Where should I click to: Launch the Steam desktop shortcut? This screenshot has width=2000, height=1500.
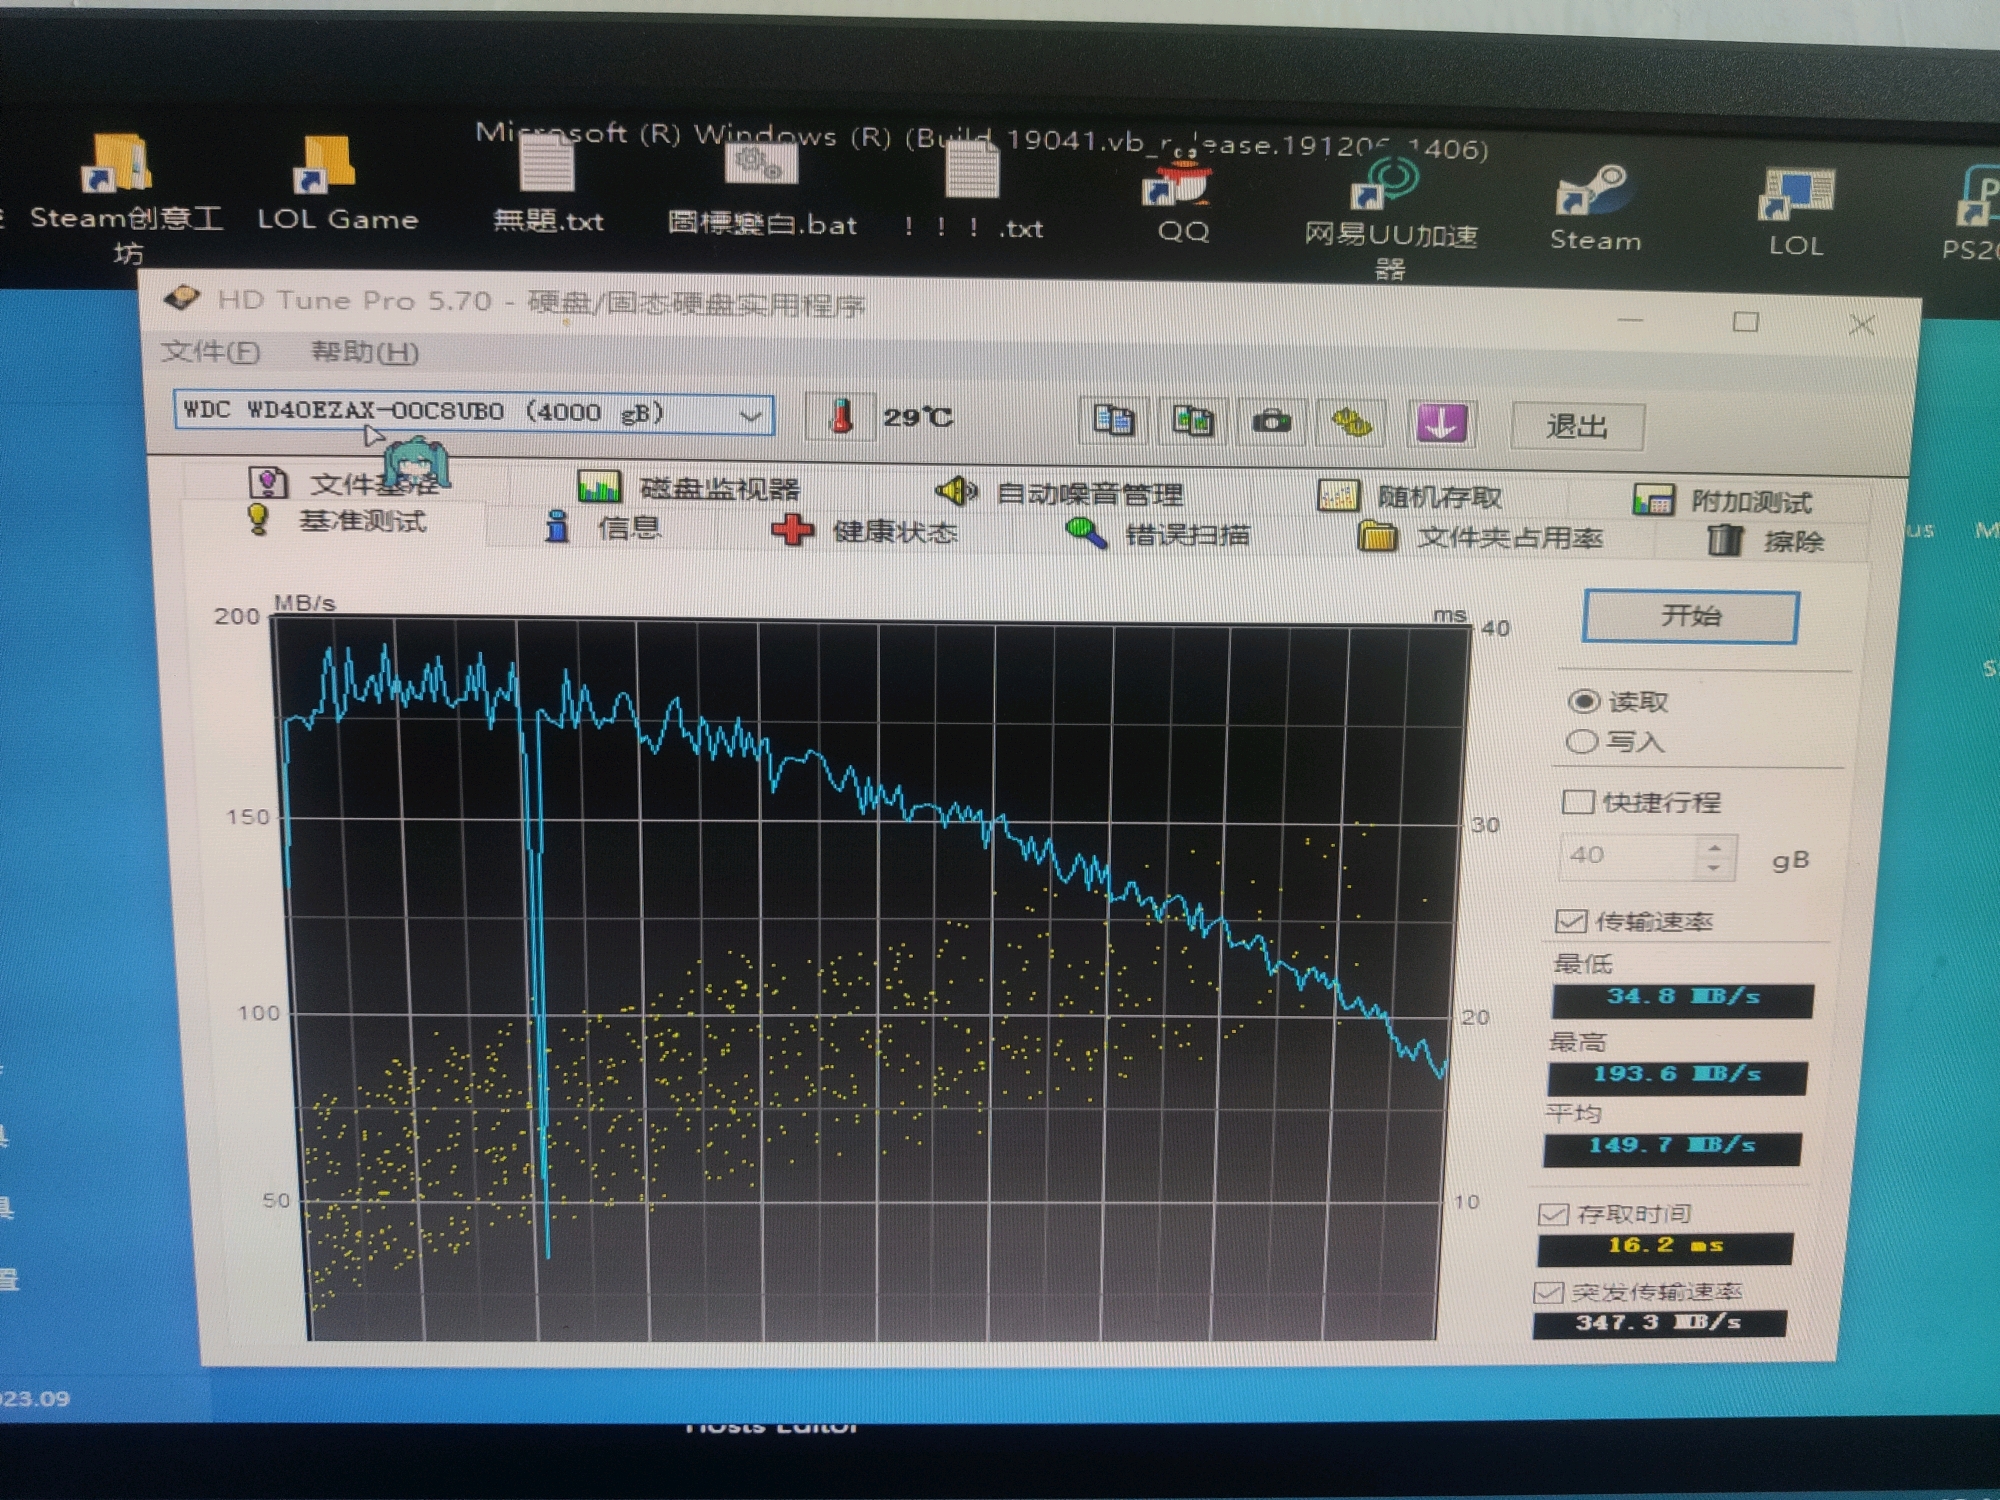pyautogui.click(x=1594, y=210)
